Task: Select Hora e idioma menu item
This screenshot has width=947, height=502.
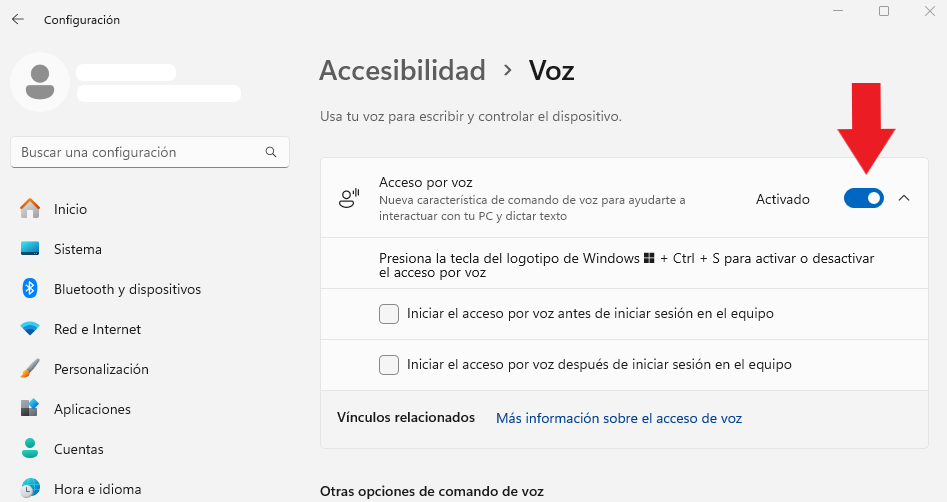Action: (x=82, y=489)
